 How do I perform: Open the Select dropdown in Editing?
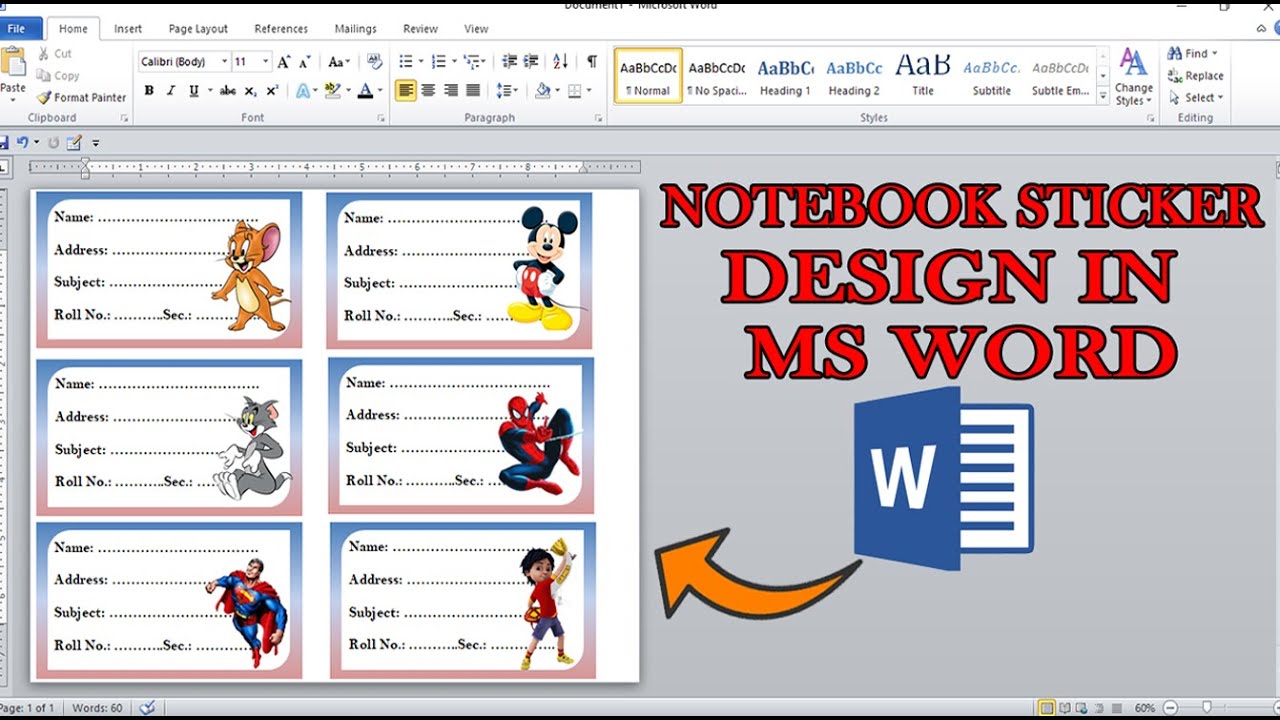(x=1196, y=98)
